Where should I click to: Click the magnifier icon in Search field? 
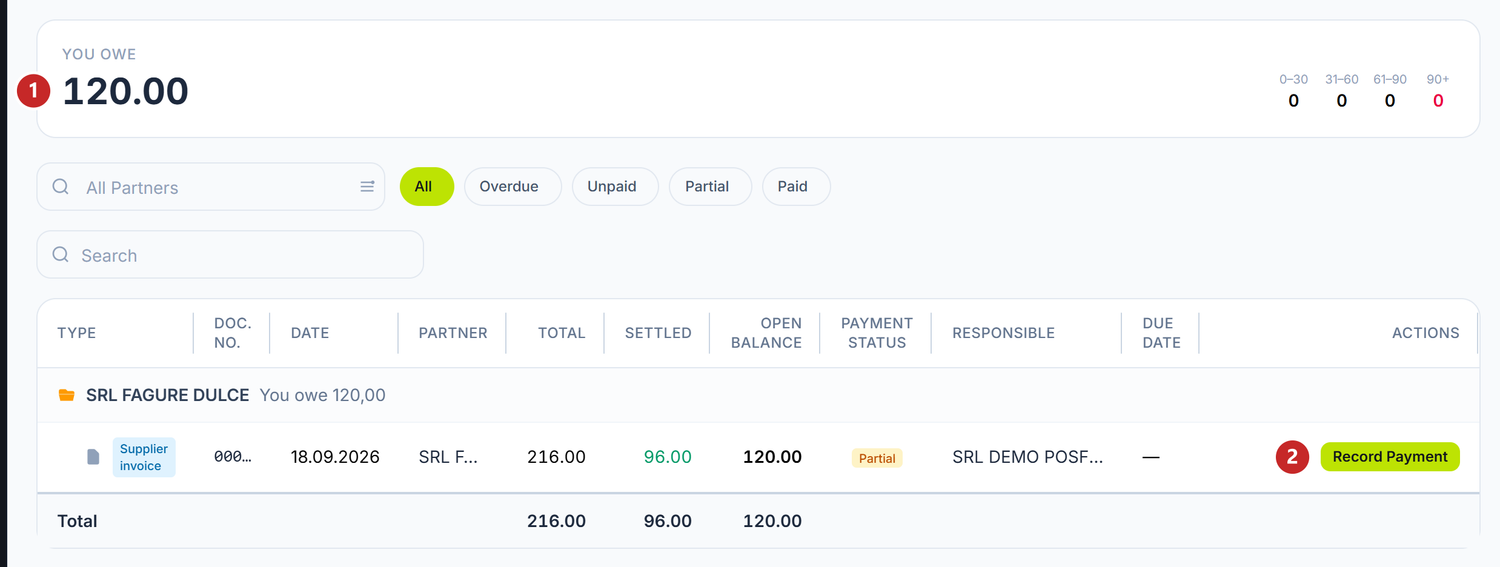point(61,255)
